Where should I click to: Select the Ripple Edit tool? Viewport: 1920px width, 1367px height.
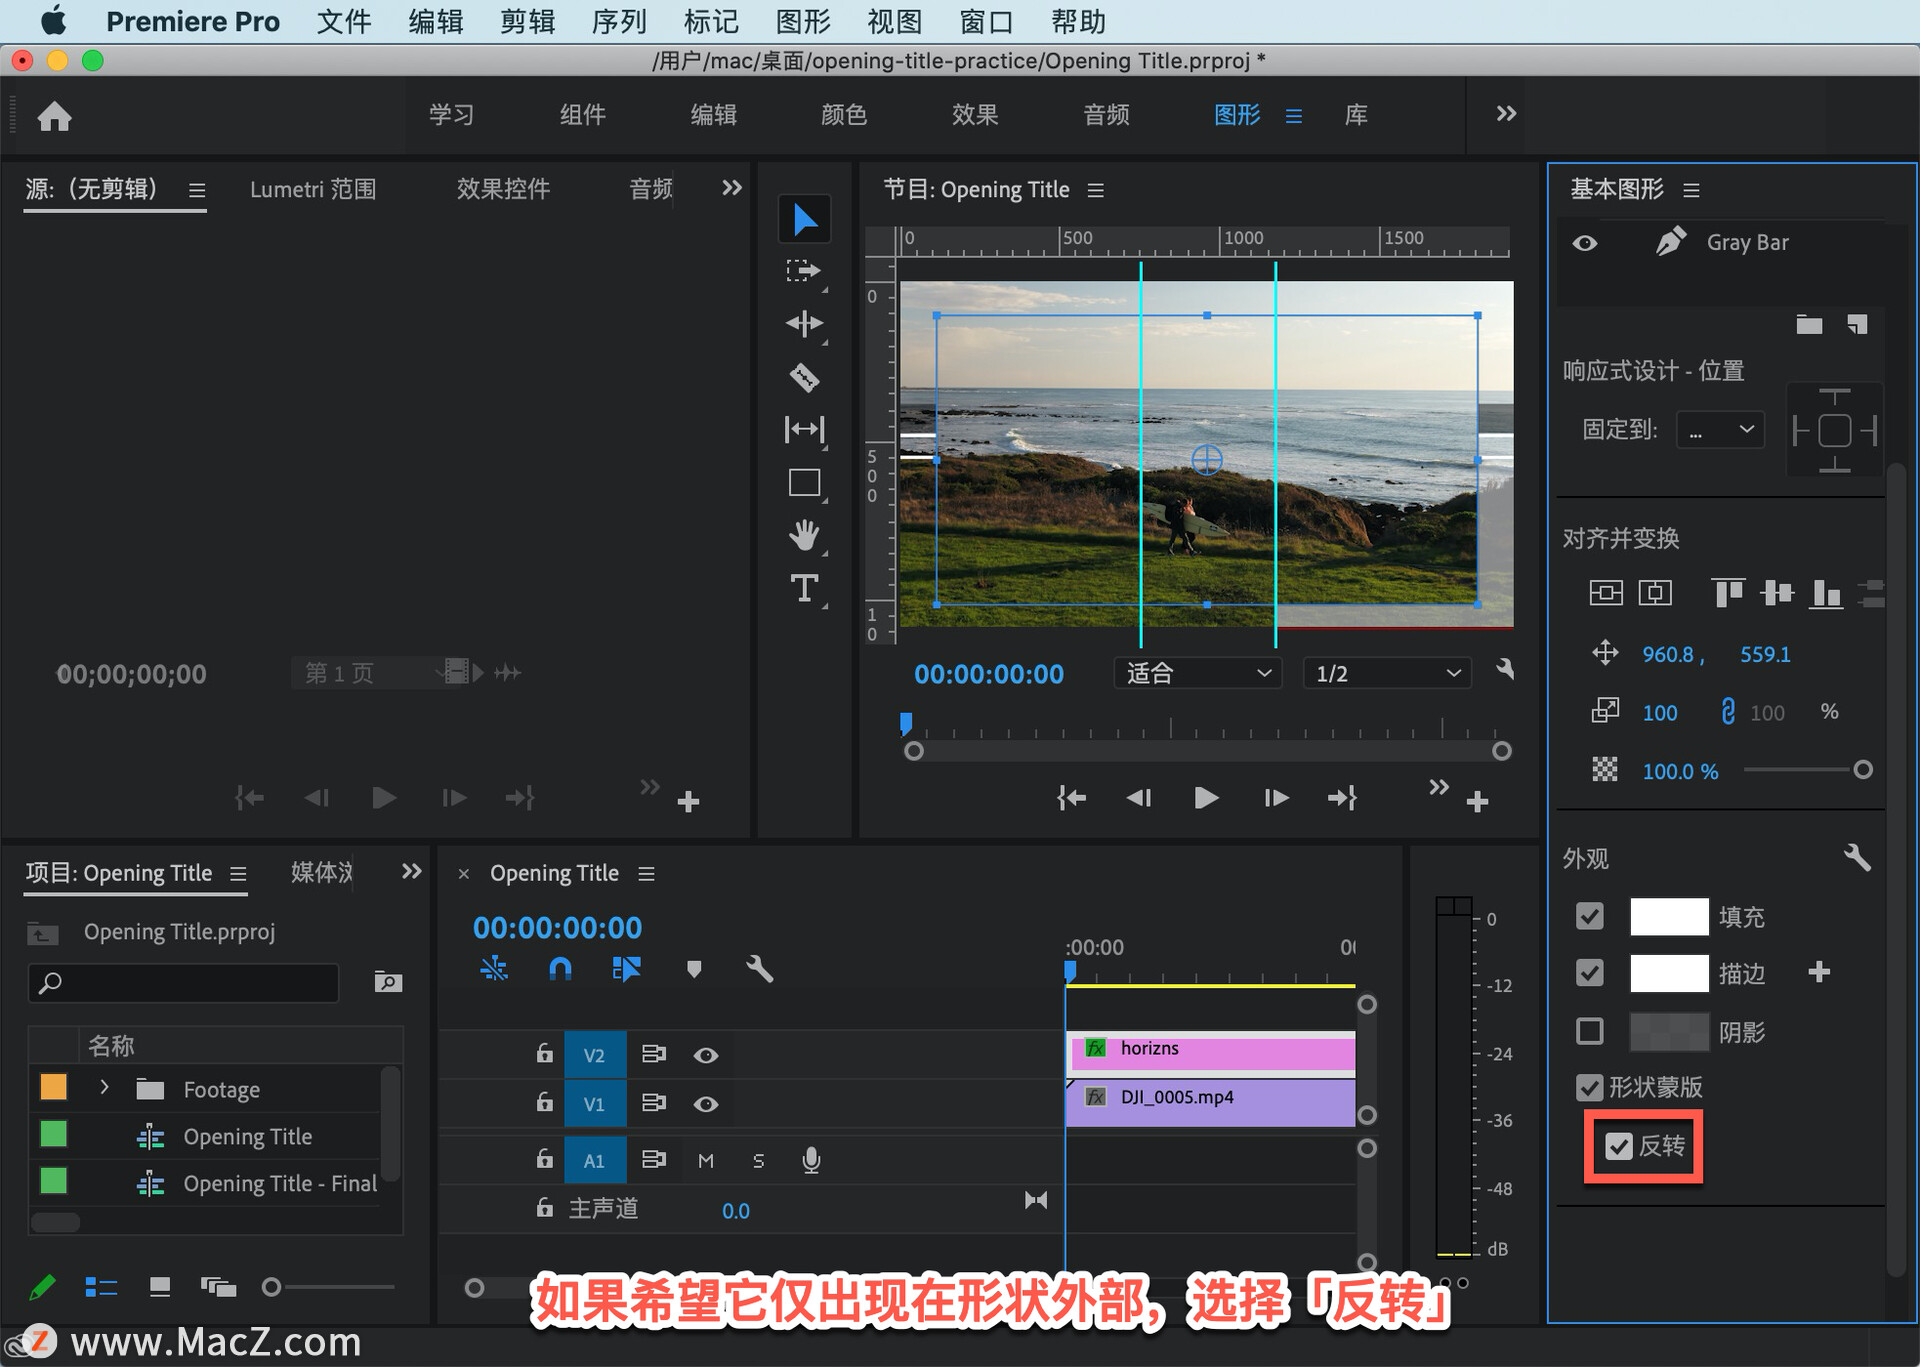point(804,323)
